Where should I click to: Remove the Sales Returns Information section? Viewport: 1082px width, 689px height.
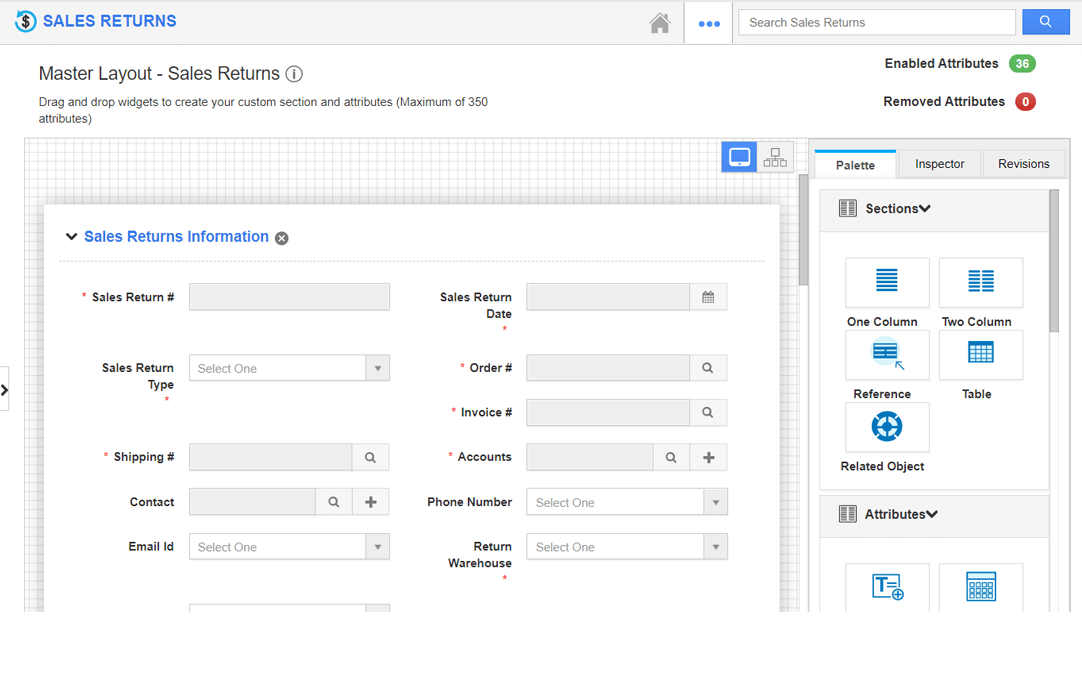coord(282,238)
